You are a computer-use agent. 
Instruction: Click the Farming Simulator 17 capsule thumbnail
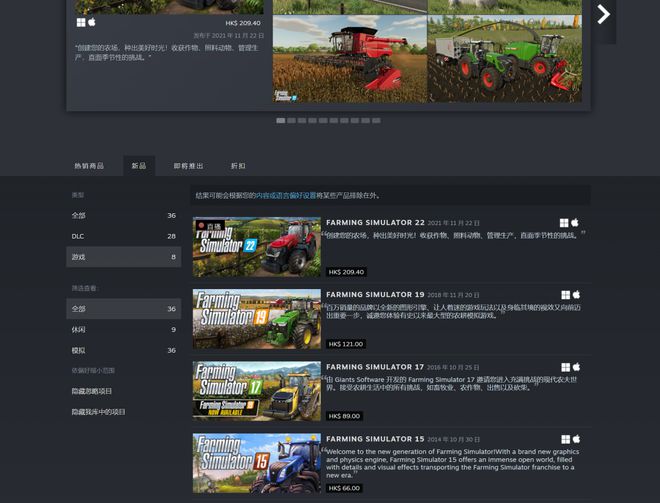[x=257, y=391]
